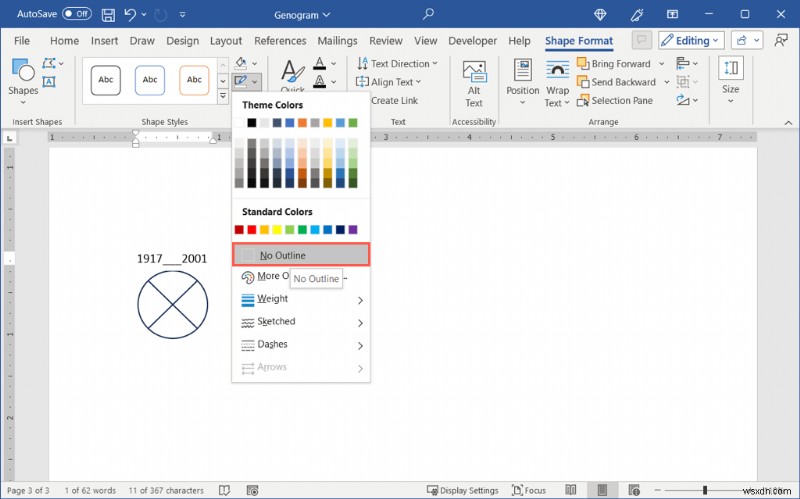Click the Shape Outline pen icon
800x499 pixels.
tap(240, 81)
